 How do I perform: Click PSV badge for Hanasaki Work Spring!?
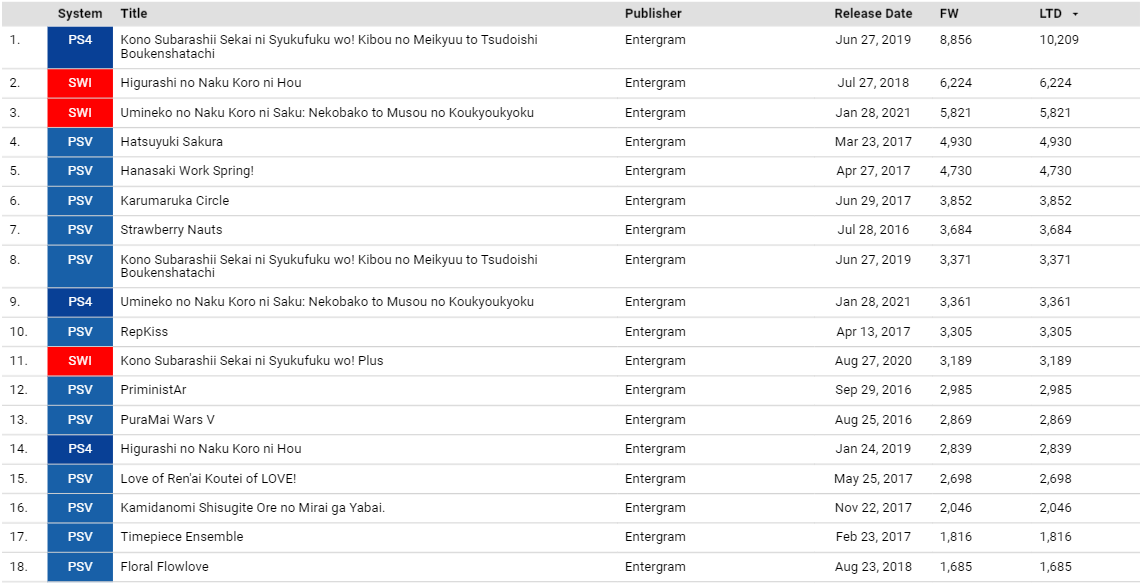(x=80, y=171)
